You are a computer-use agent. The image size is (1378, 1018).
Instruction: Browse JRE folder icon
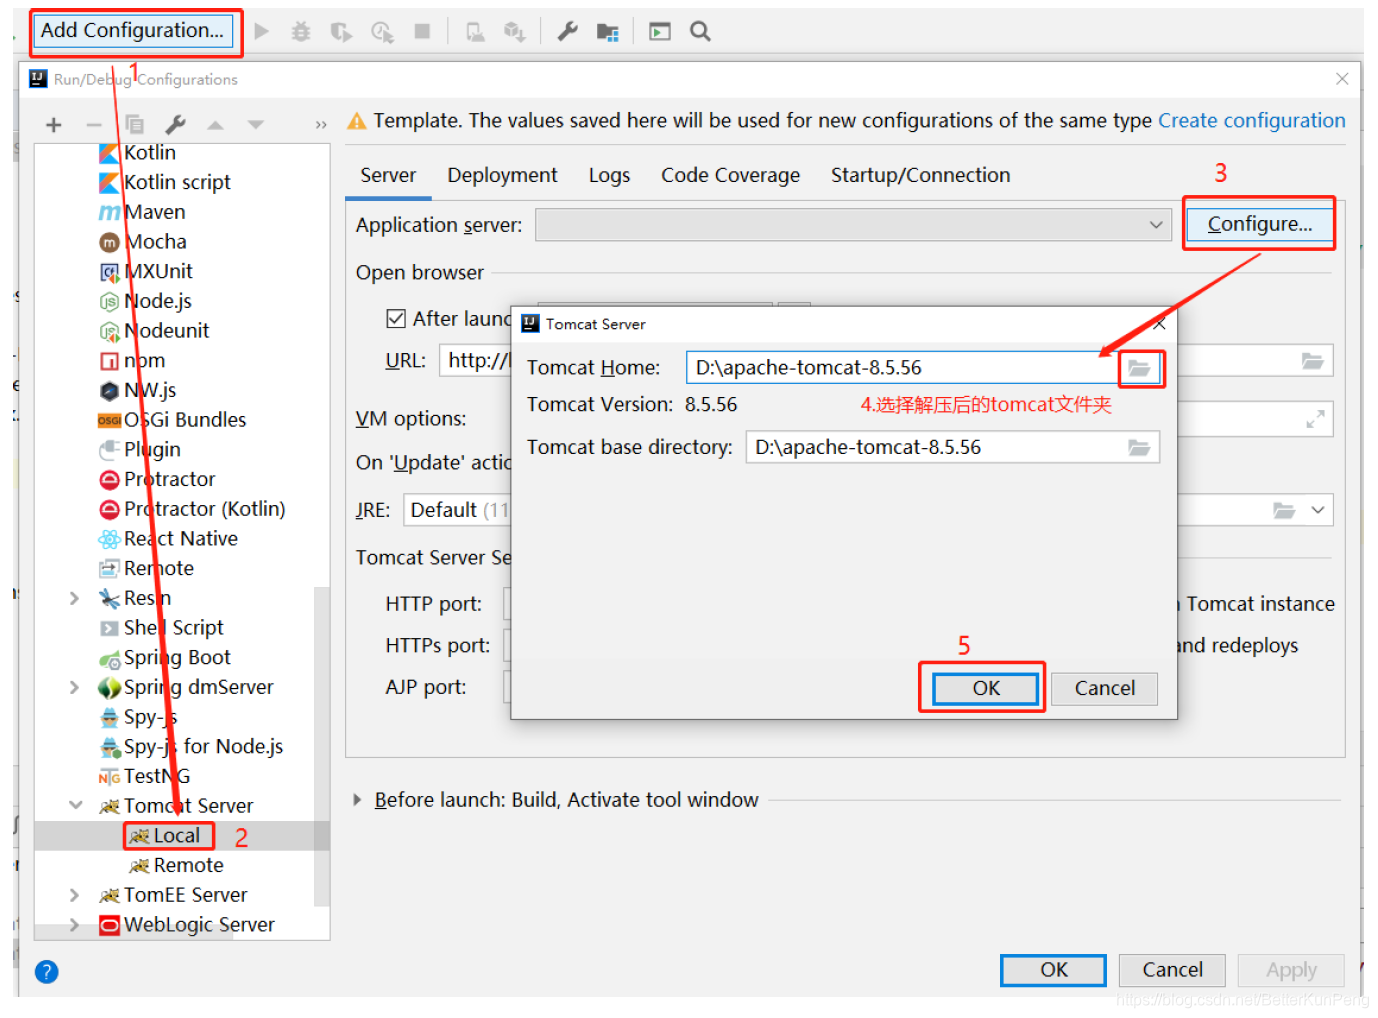[1284, 510]
